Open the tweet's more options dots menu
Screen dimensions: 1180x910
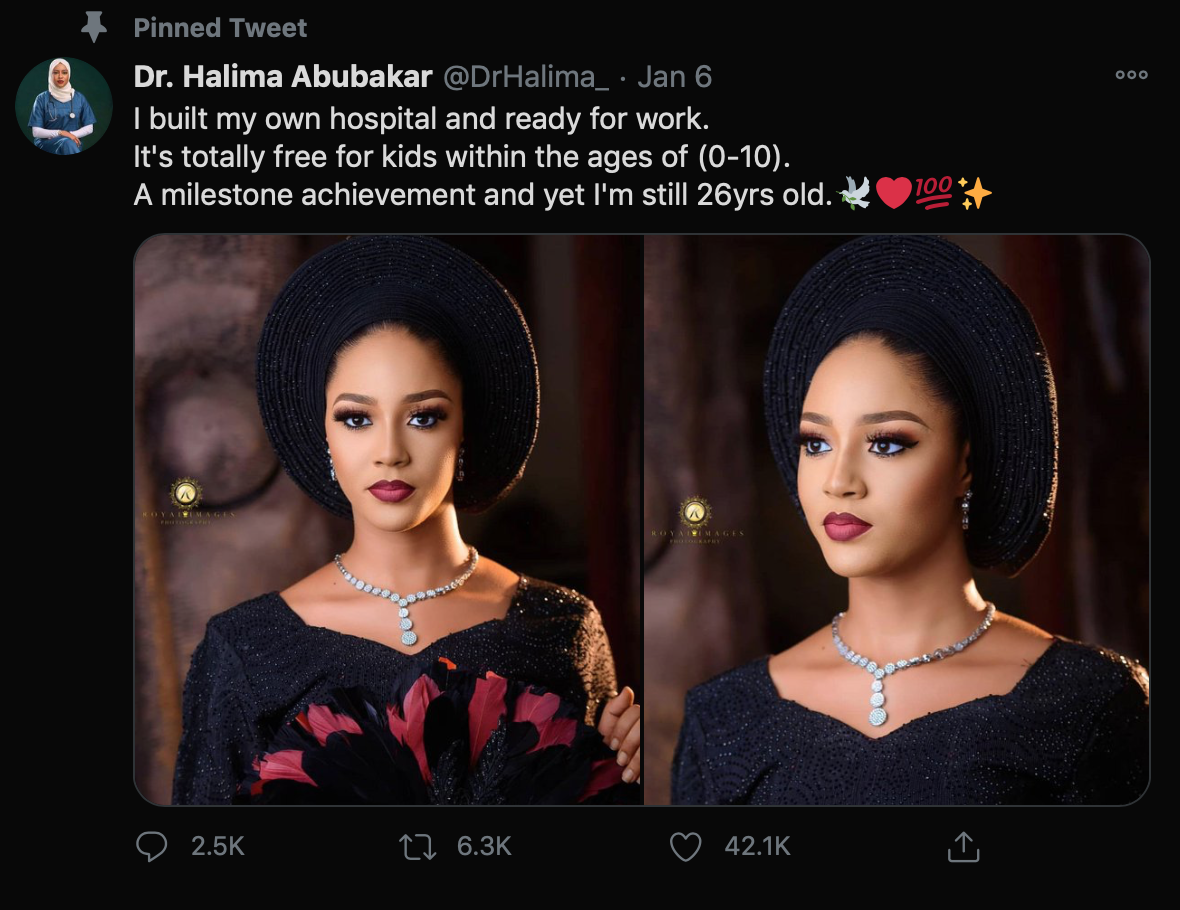pyautogui.click(x=1131, y=75)
